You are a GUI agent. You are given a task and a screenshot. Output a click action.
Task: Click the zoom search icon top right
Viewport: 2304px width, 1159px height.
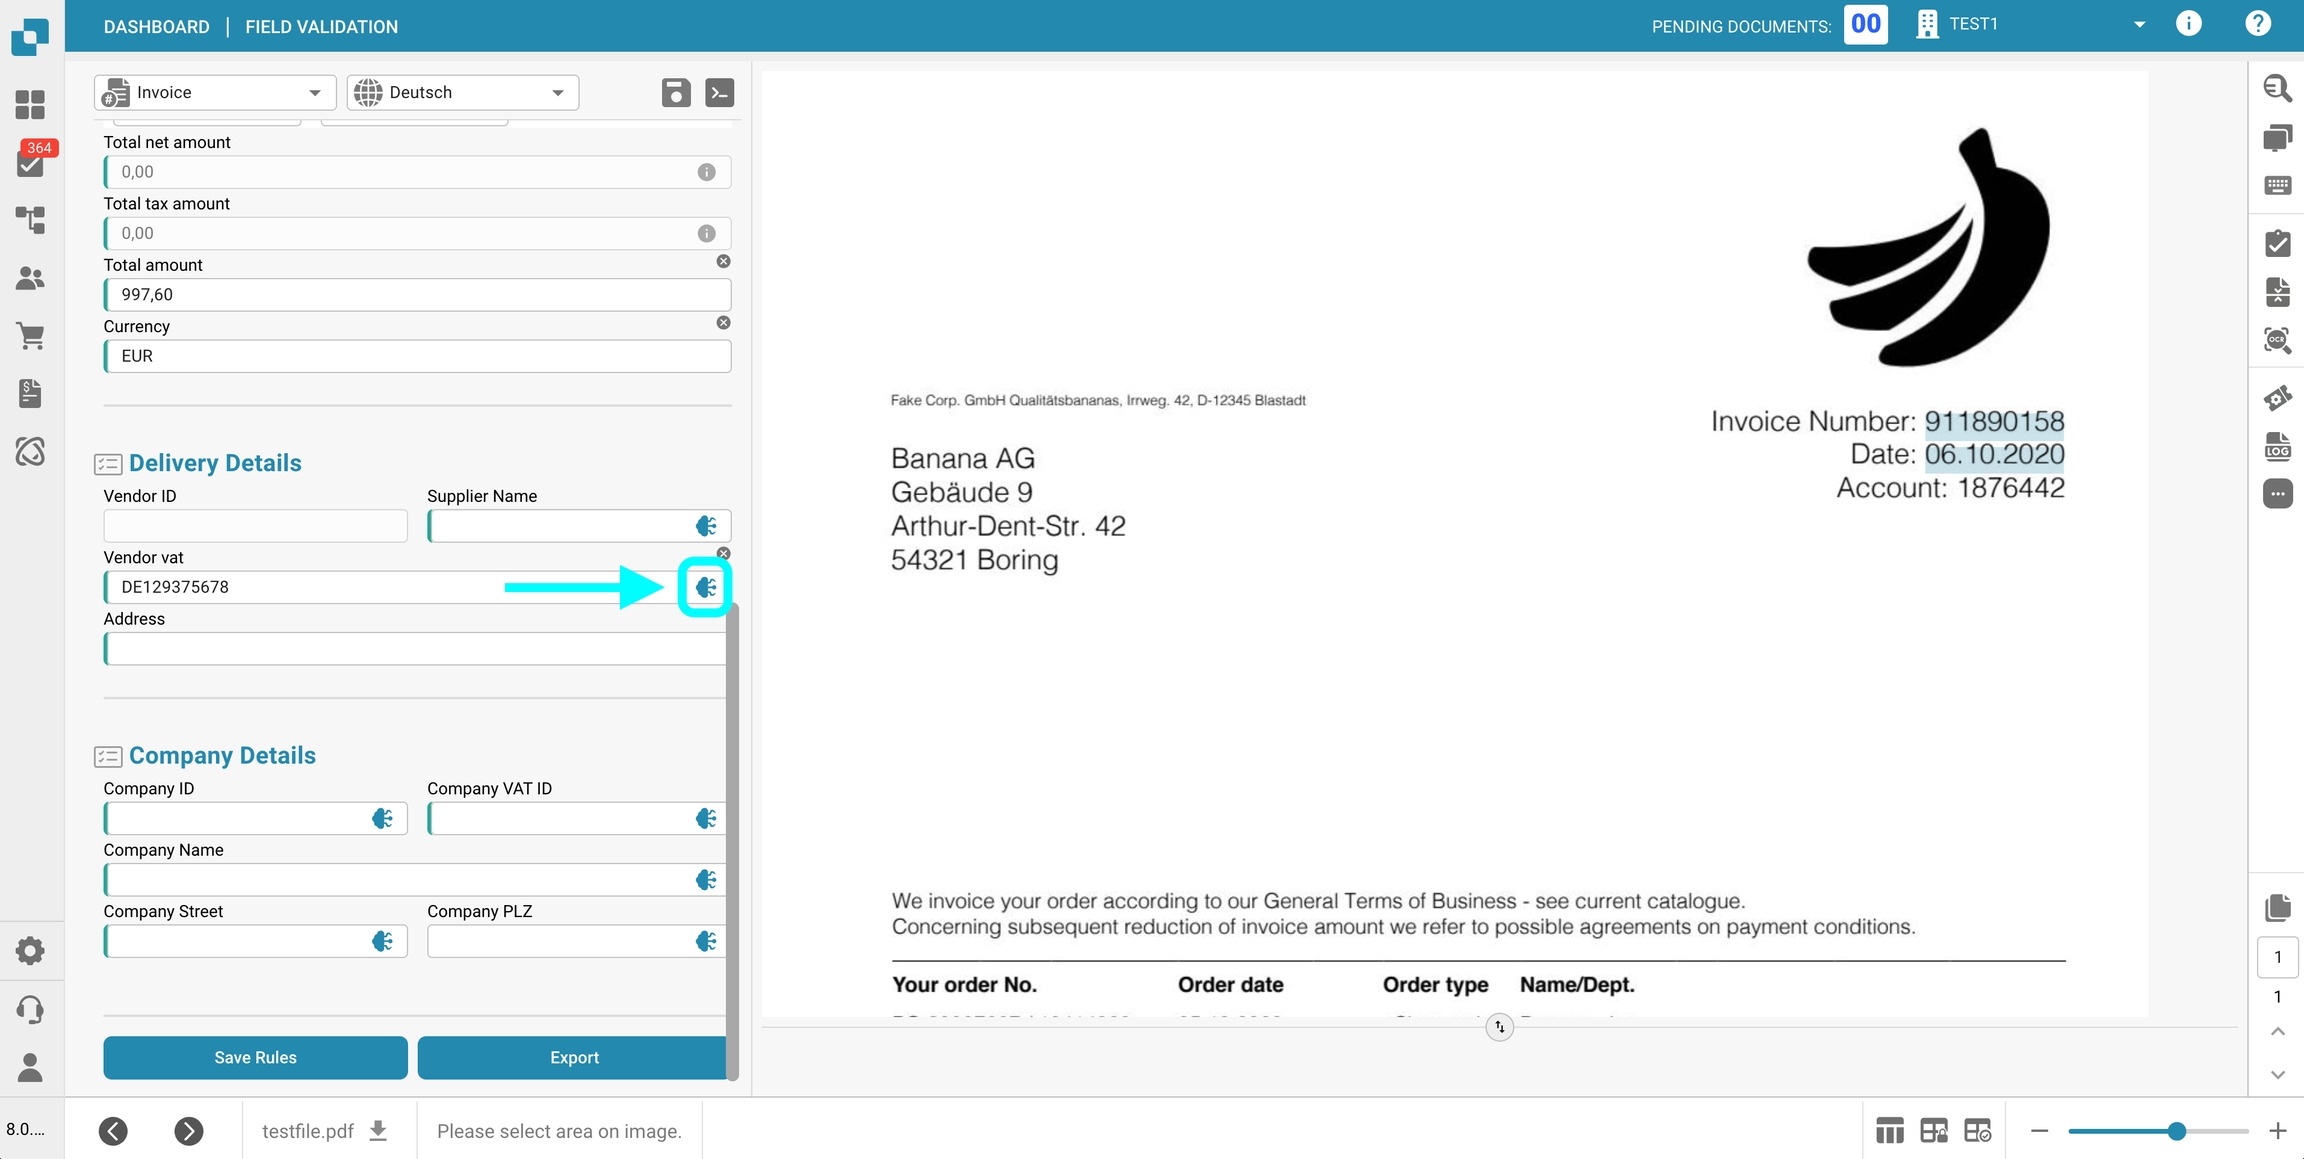[2277, 88]
